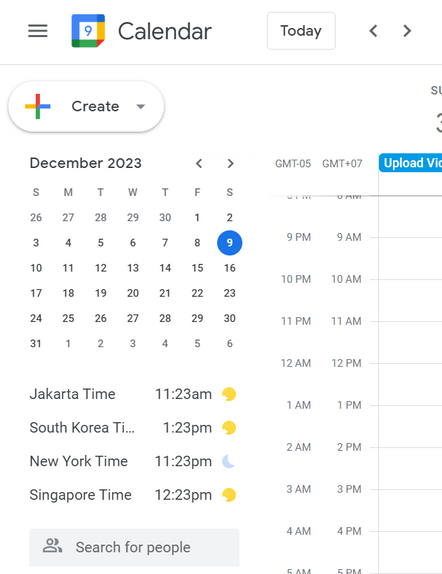Jump to today with the Today button

[x=301, y=31]
